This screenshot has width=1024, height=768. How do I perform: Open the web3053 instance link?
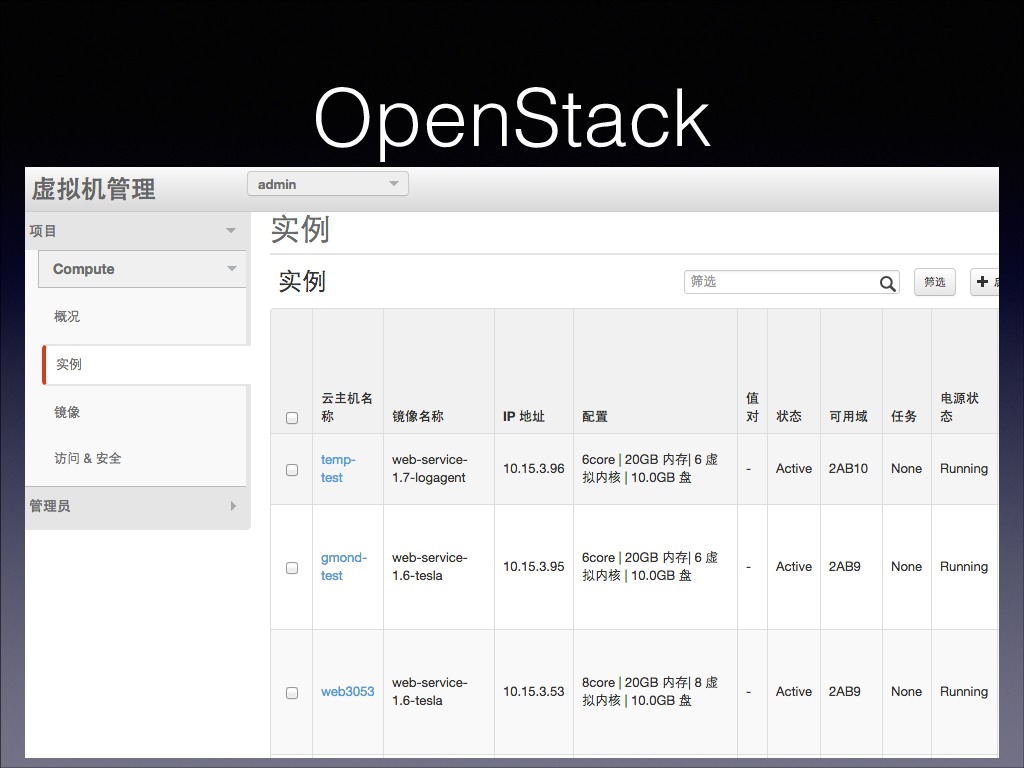pyautogui.click(x=347, y=692)
